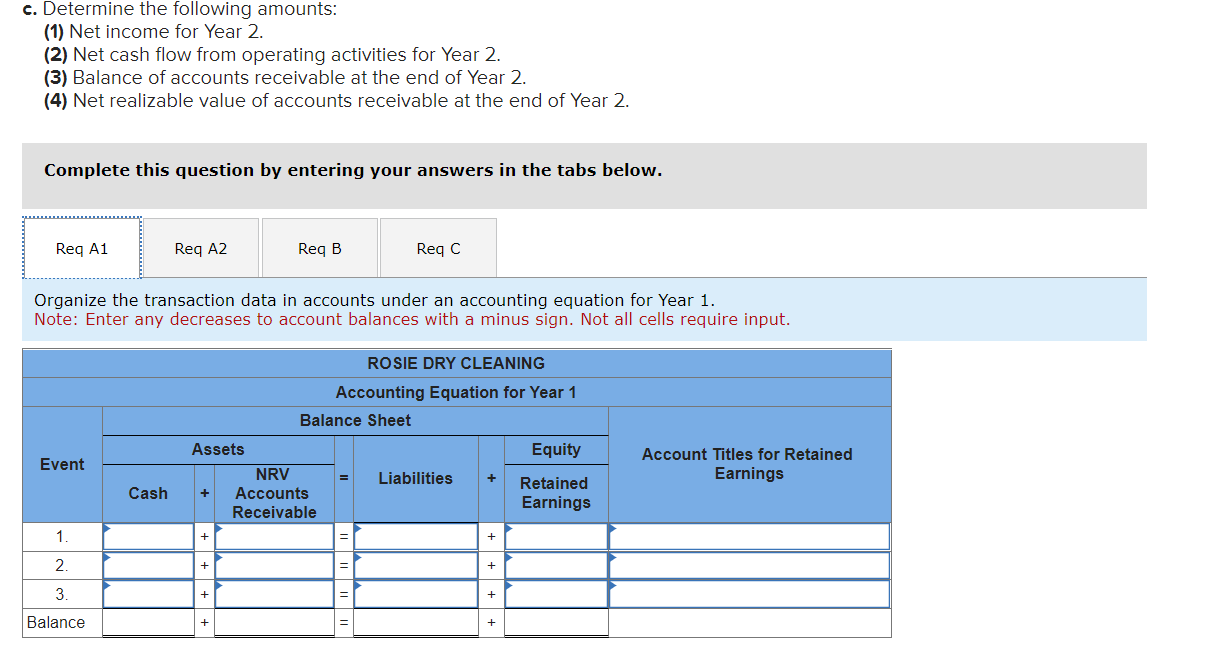The width and height of the screenshot is (1210, 647).
Task: Click the Cash cell in the Balance row
Action: click(148, 622)
